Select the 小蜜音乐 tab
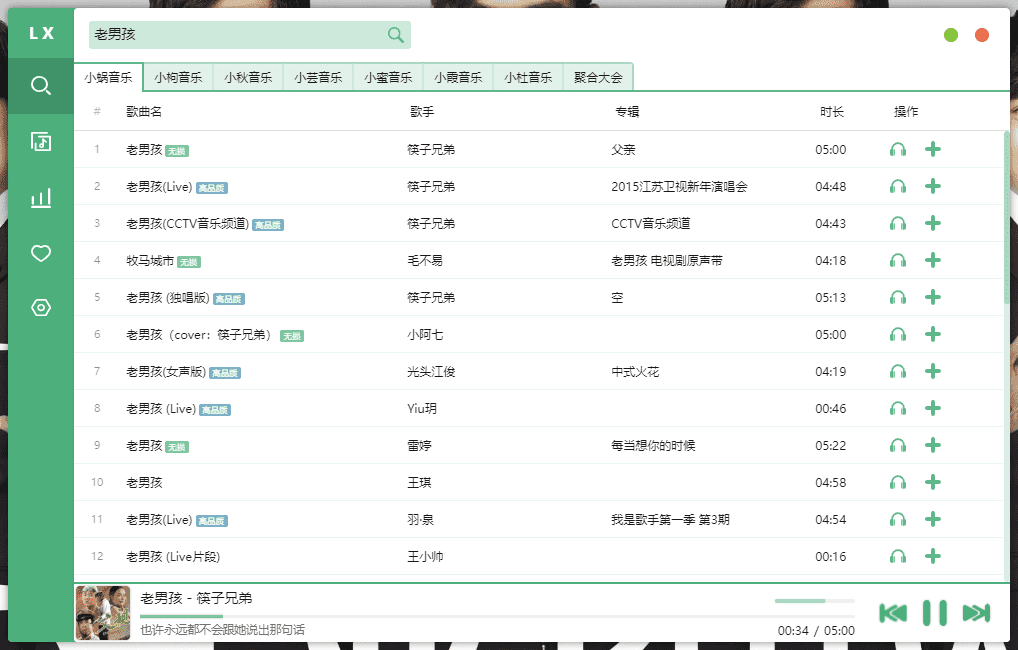The image size is (1018, 650). coord(387,75)
